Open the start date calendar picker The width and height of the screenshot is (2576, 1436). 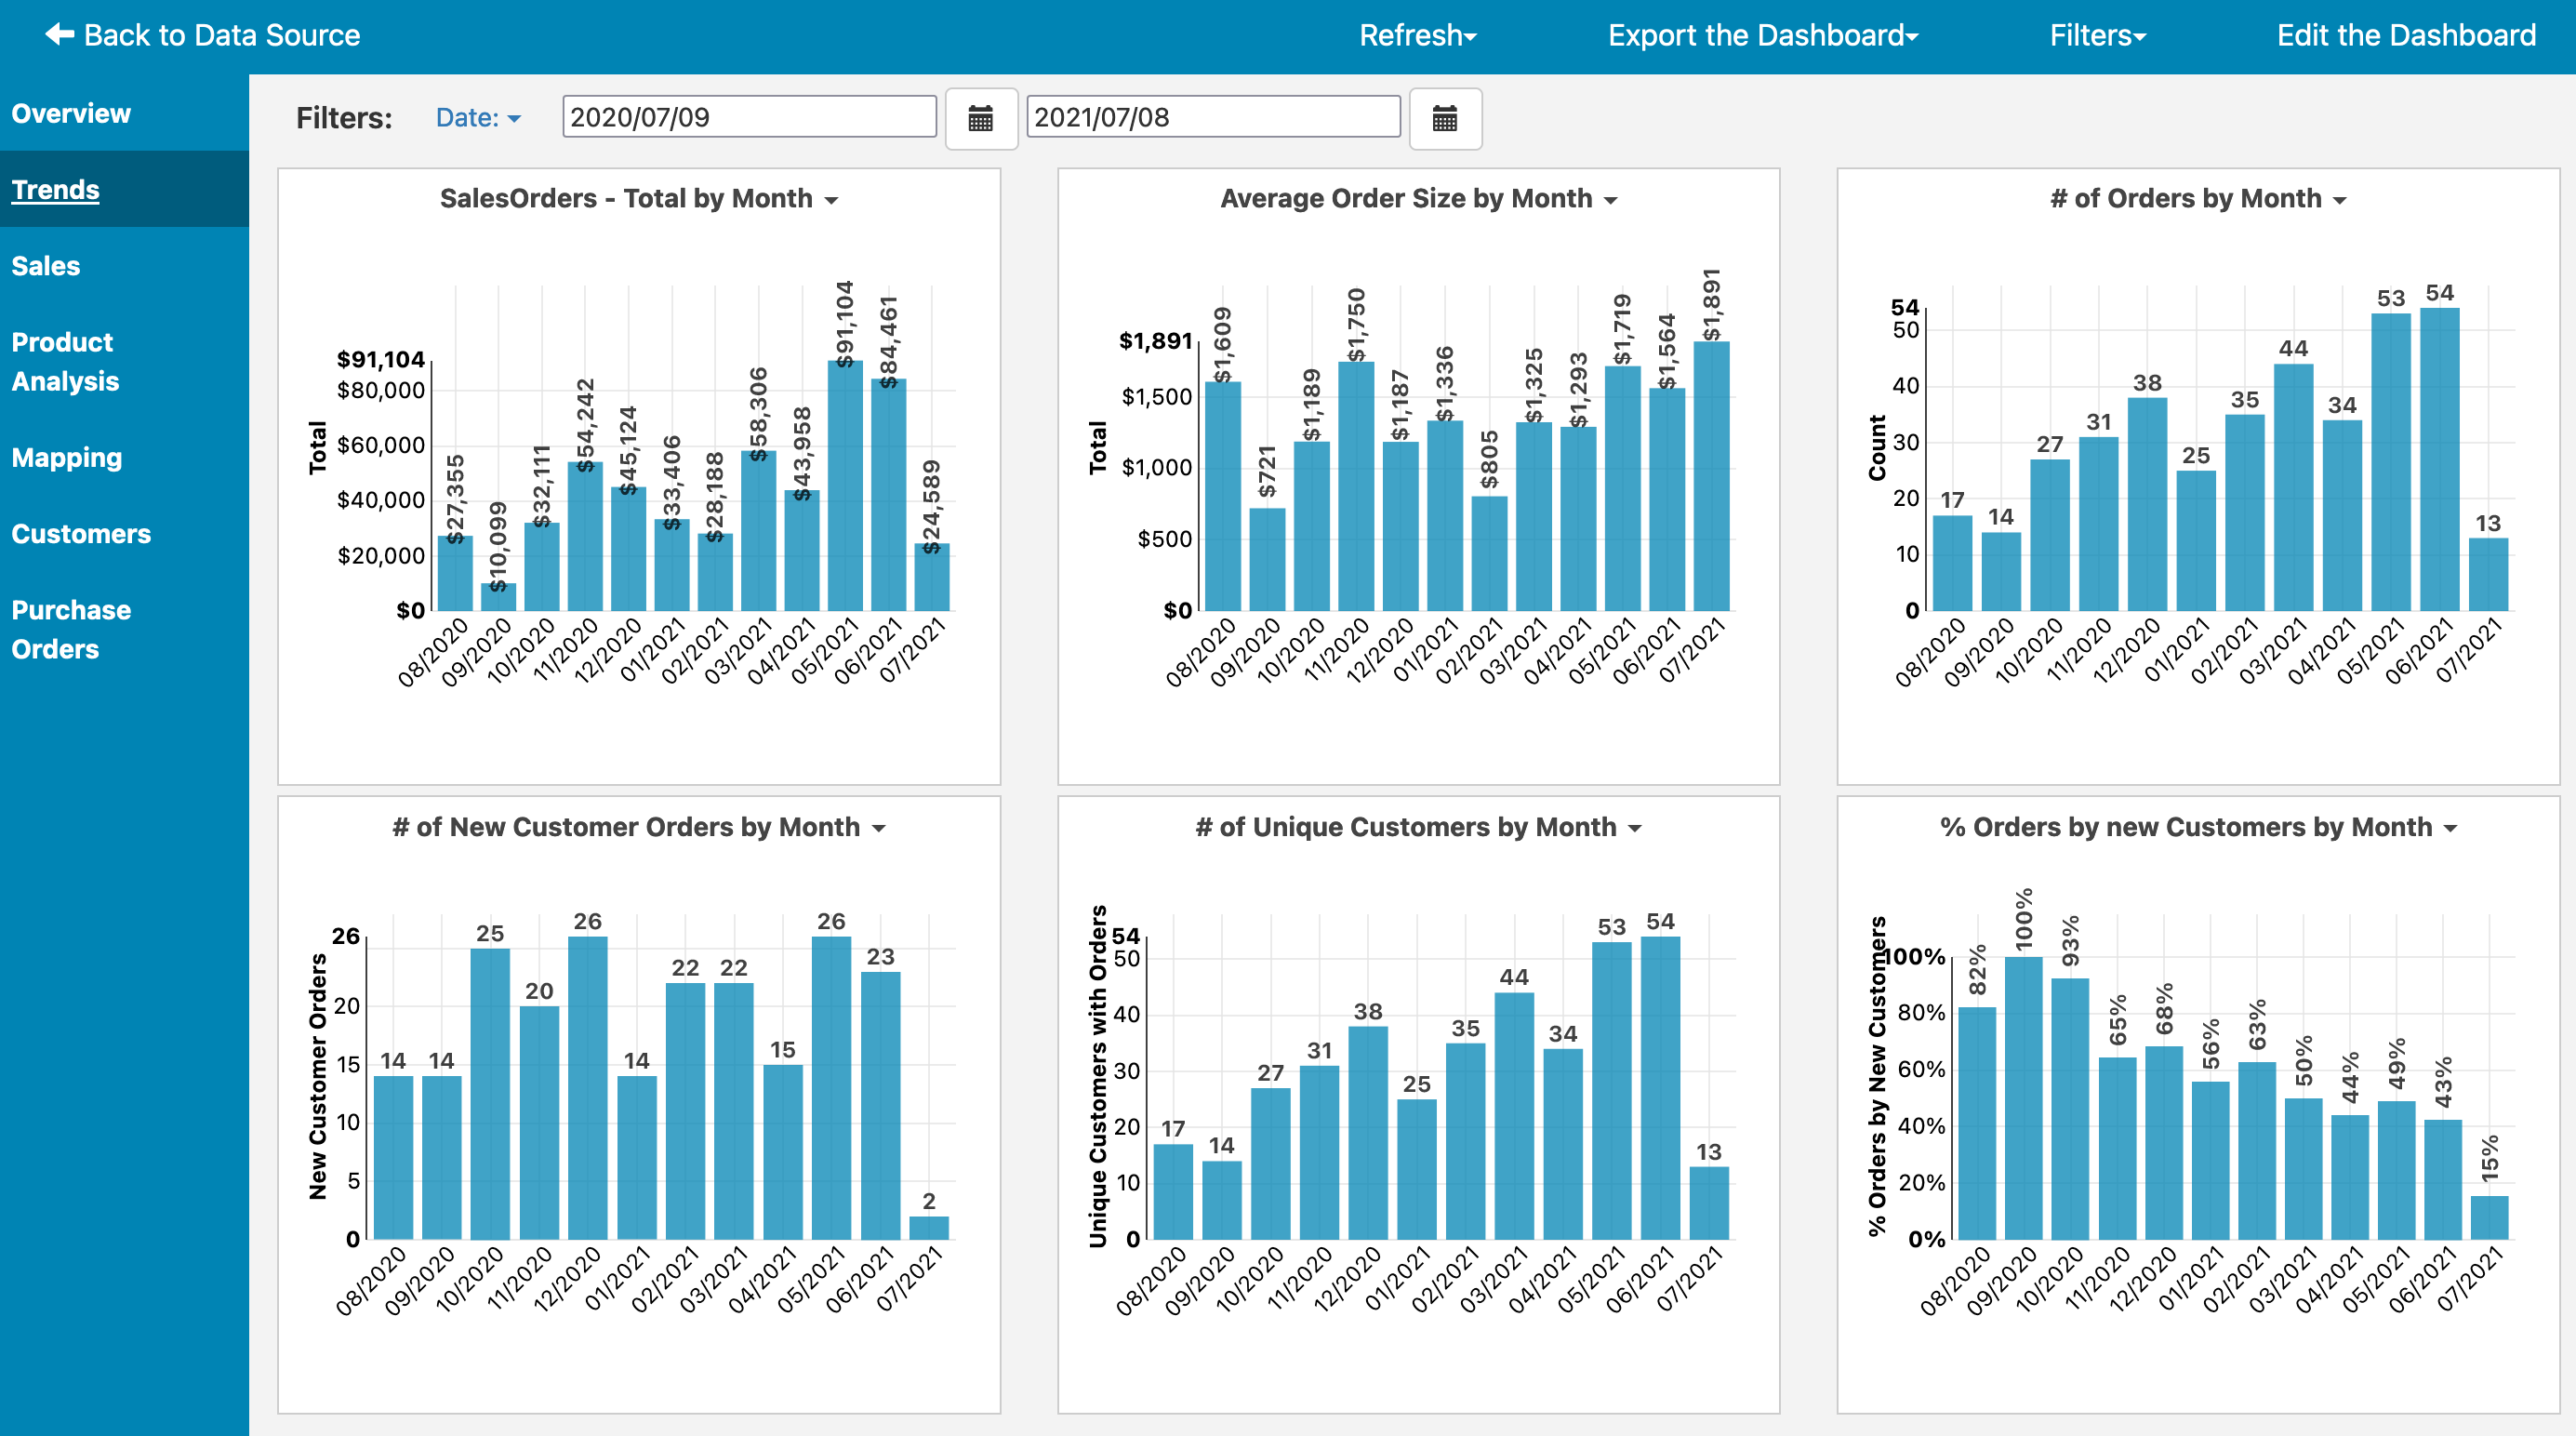tap(980, 119)
